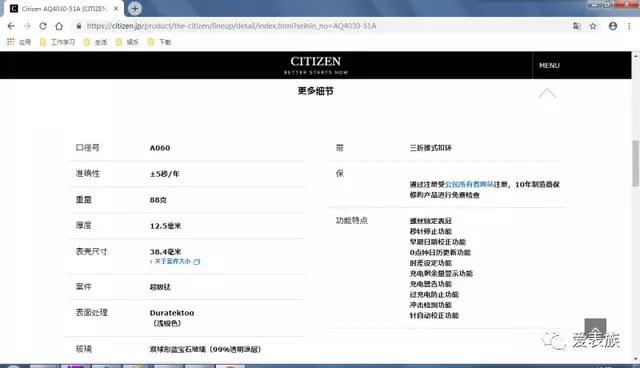Select the 充电剩余量显示功能 feature line
Image resolution: width=640 pixels, height=368 pixels.
point(441,273)
